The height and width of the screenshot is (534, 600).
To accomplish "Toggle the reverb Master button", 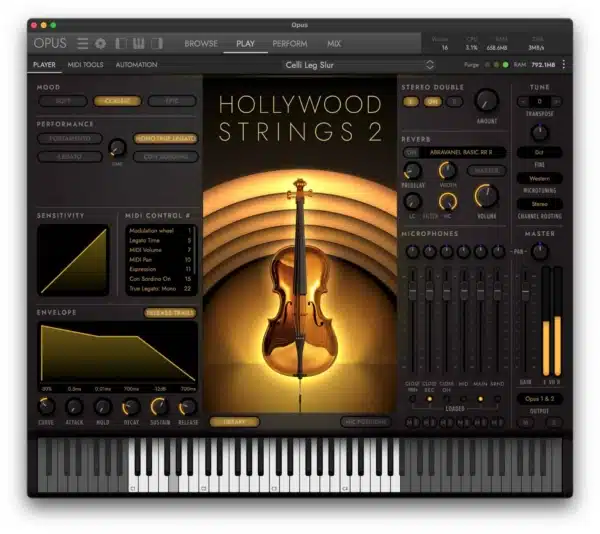I will (x=486, y=170).
